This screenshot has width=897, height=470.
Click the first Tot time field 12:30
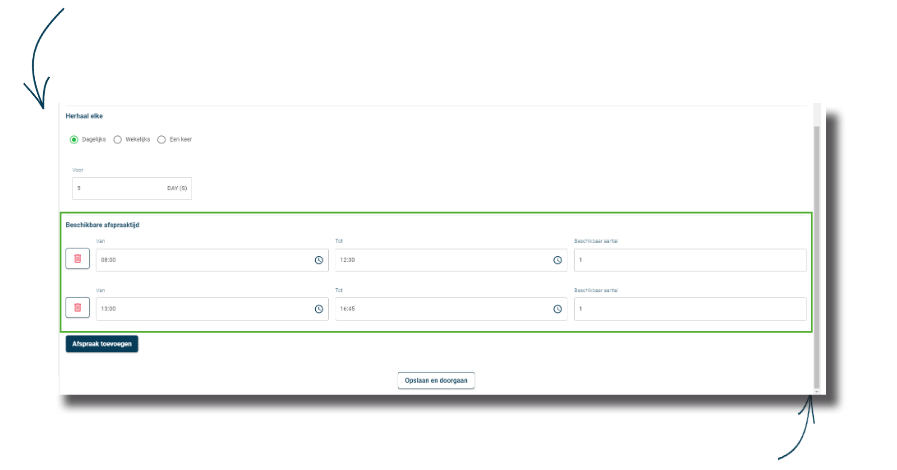click(x=440, y=260)
